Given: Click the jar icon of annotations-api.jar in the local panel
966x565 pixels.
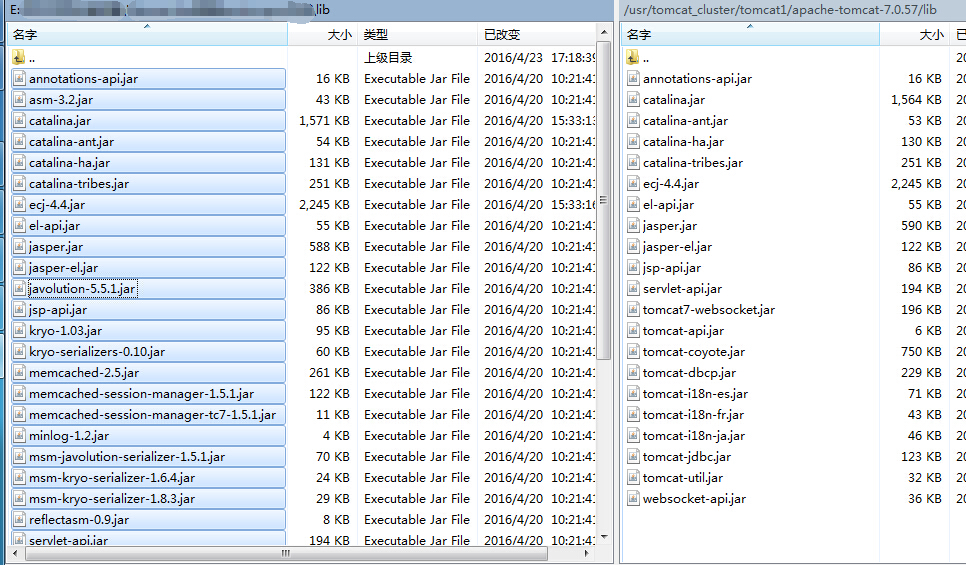Looking at the screenshot, I should pyautogui.click(x=20, y=78).
